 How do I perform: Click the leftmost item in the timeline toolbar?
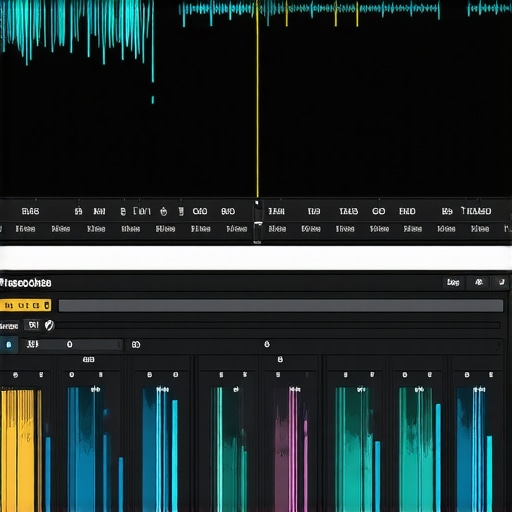(30, 211)
